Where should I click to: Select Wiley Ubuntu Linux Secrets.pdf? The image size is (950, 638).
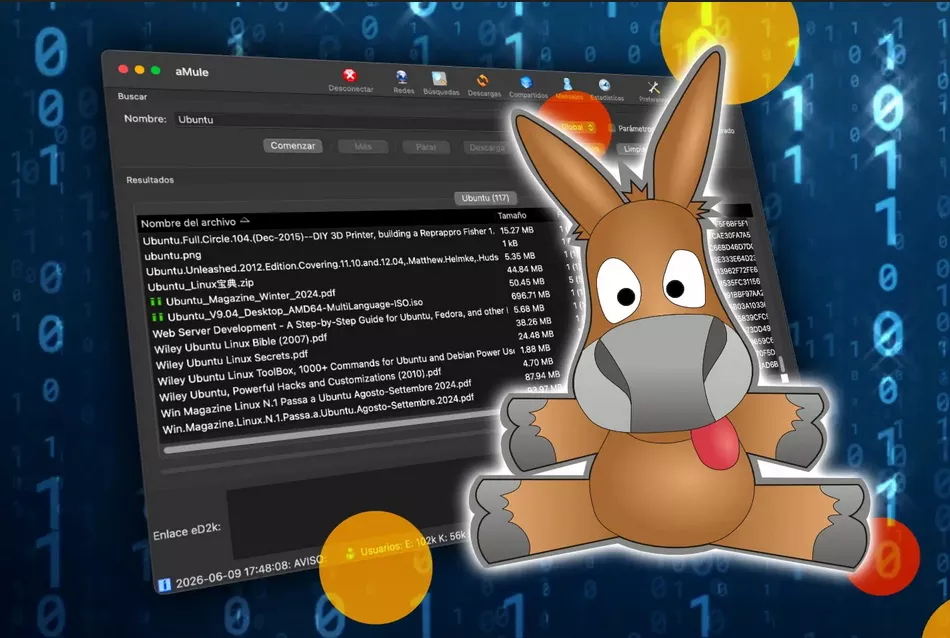[x=231, y=360]
